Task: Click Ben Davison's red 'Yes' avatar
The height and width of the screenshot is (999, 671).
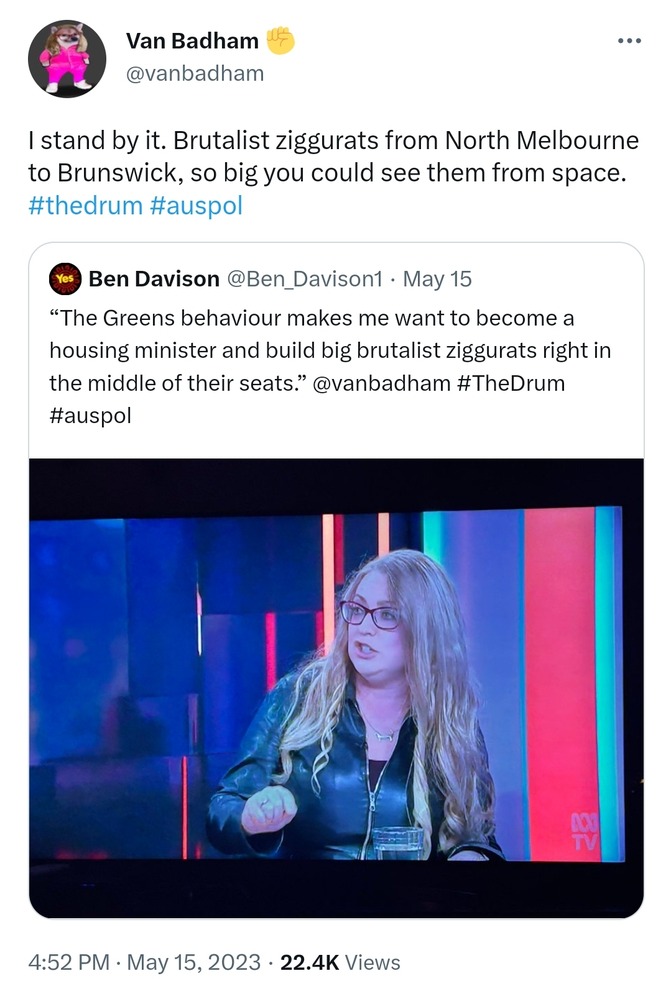Action: click(65, 279)
